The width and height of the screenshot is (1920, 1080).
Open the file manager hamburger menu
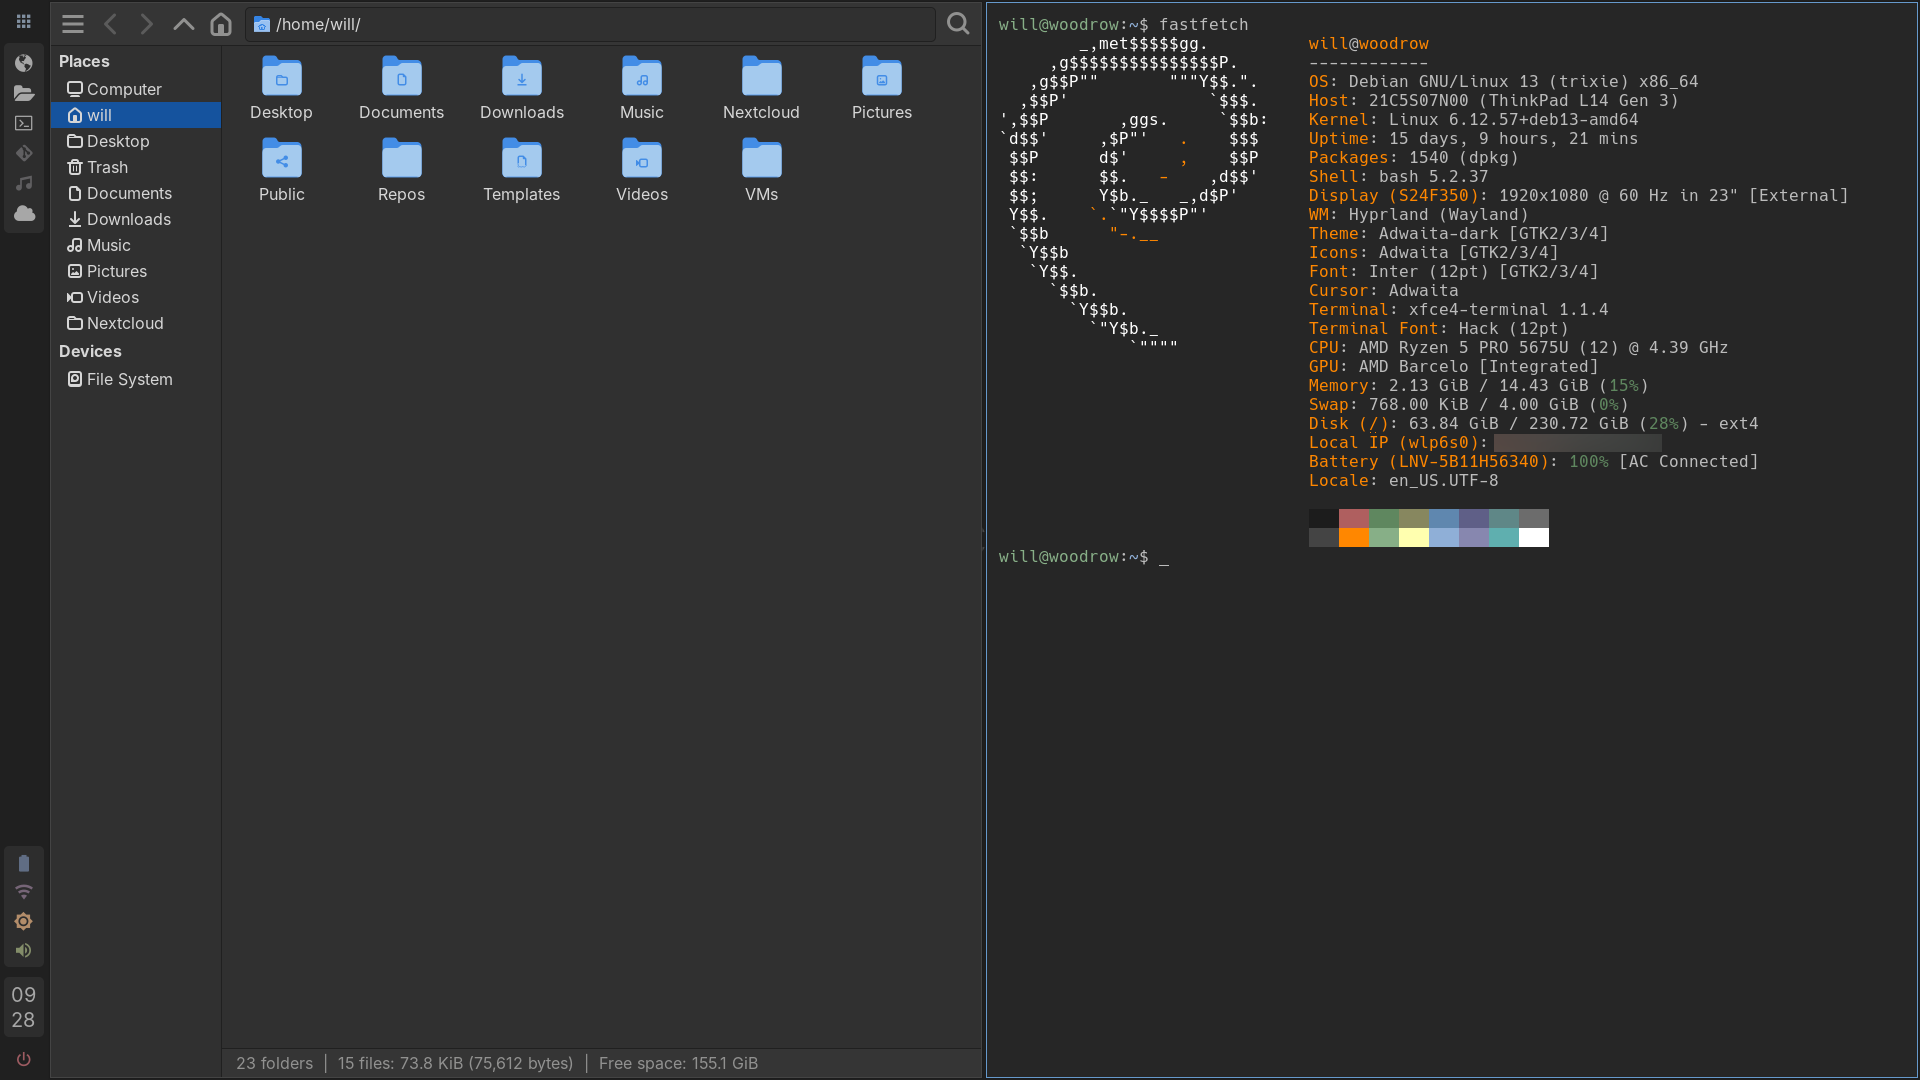tap(73, 24)
